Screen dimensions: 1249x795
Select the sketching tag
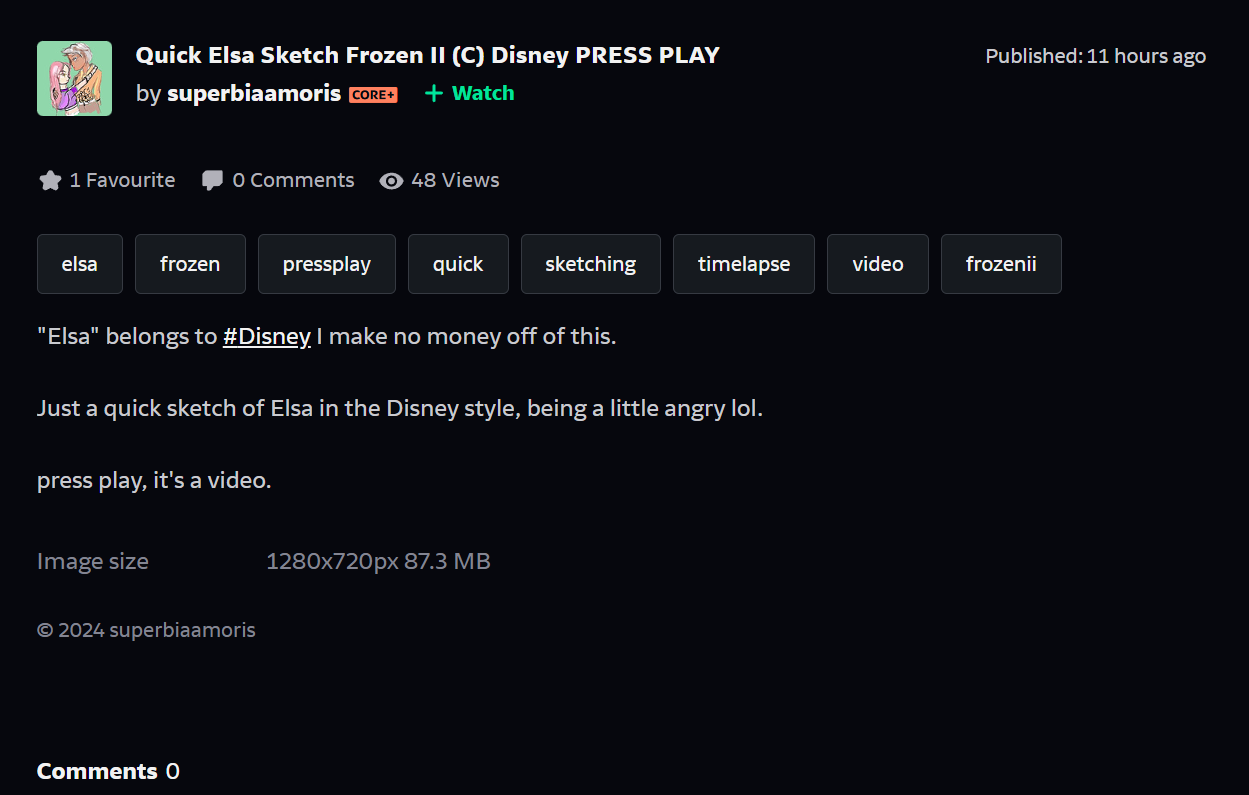pos(591,264)
